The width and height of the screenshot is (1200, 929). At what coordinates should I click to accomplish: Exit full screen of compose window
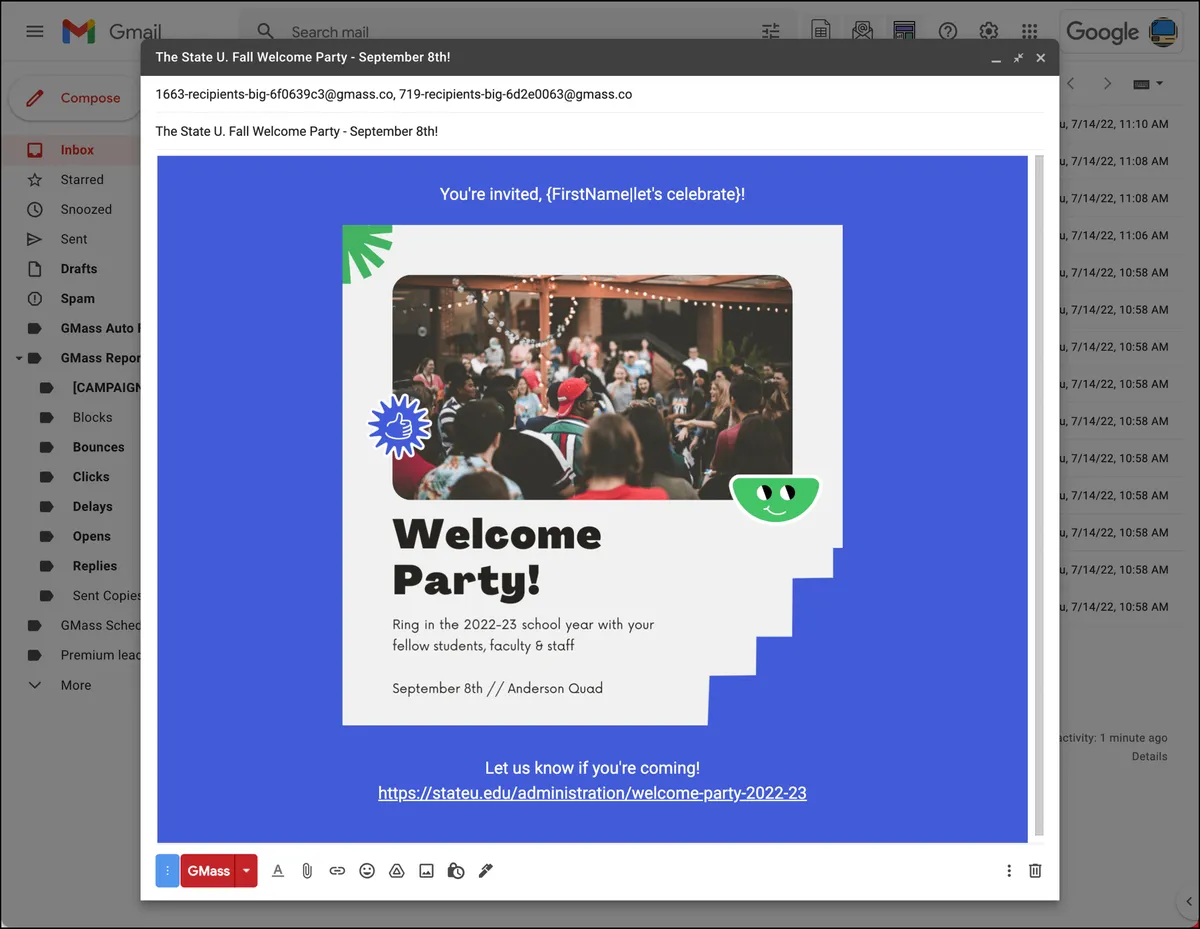point(1018,58)
